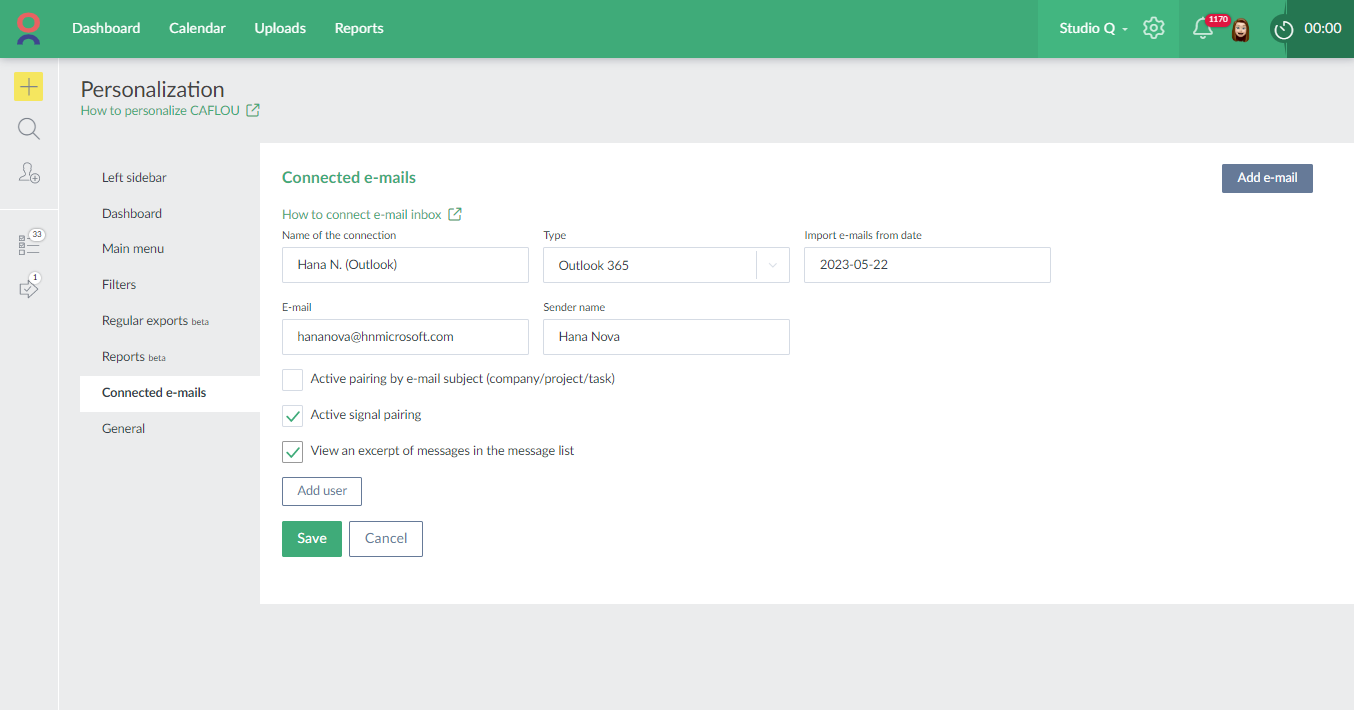Click the CAFLOU logo icon
Image resolution: width=1354 pixels, height=710 pixels.
(x=29, y=28)
